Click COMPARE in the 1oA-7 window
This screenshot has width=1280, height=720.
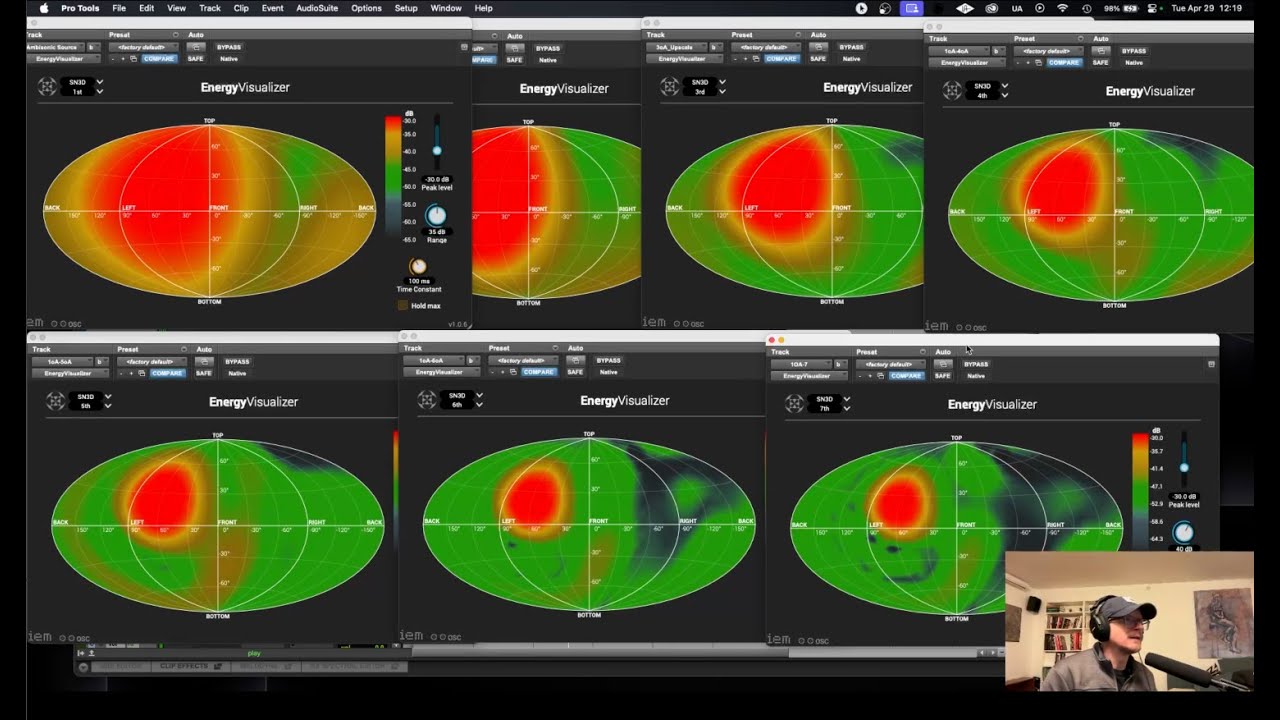(x=906, y=376)
